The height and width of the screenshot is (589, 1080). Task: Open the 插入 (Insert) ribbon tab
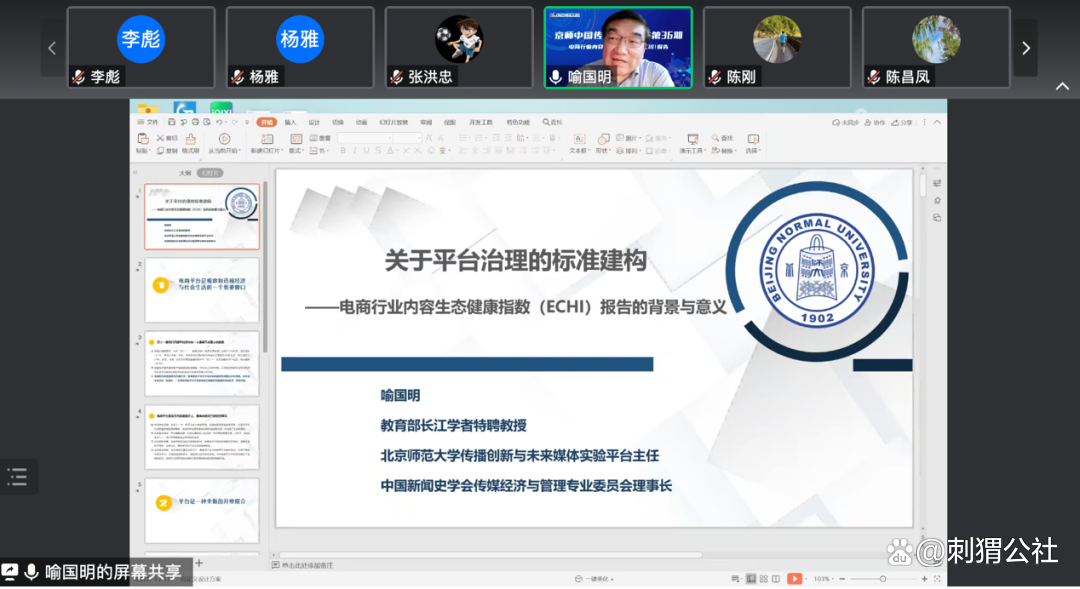click(290, 122)
